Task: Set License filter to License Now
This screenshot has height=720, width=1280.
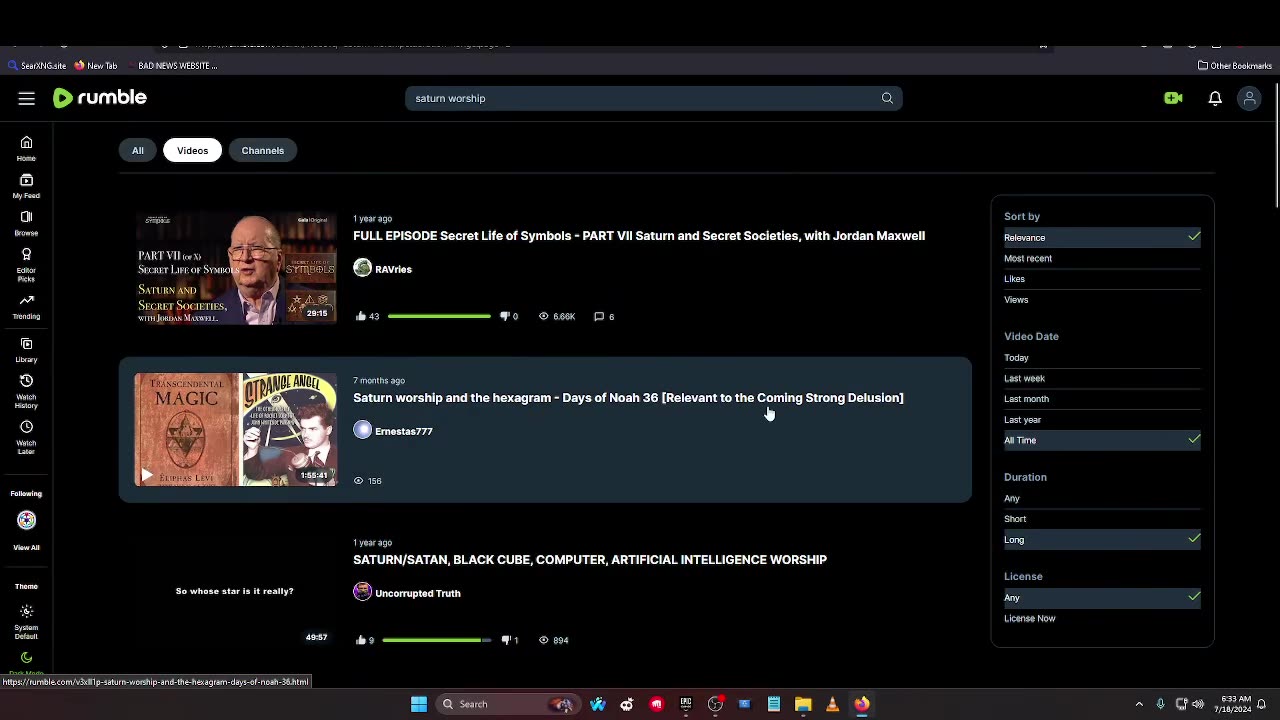Action: point(1102,618)
